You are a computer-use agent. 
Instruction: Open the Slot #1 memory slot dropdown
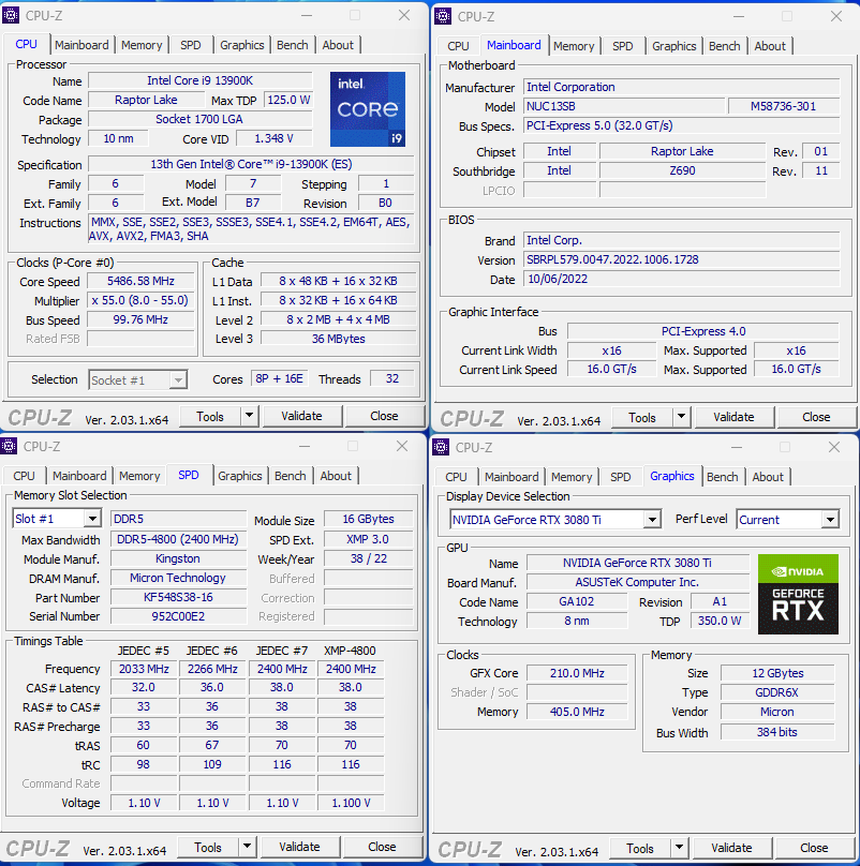click(92, 519)
